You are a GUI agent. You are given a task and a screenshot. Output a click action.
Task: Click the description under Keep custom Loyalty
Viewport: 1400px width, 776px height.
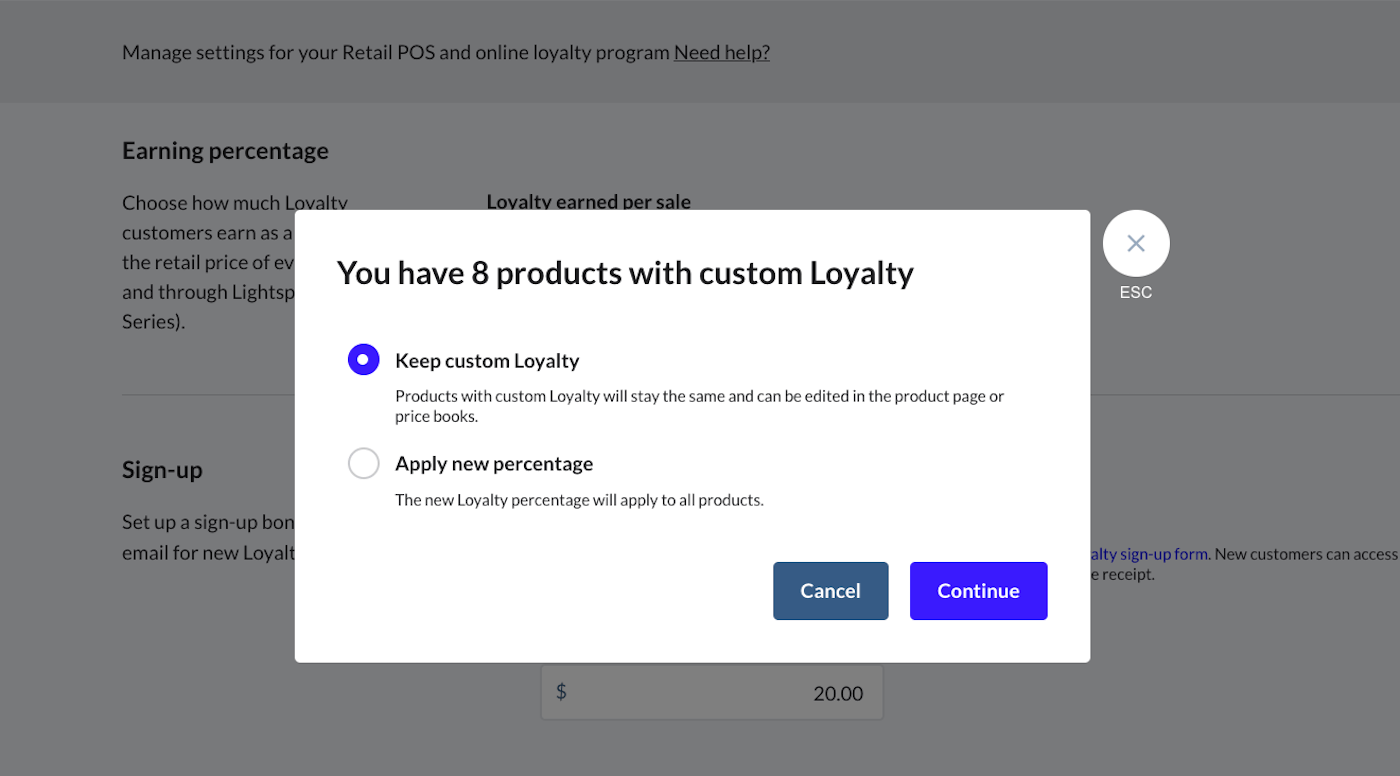tap(699, 406)
